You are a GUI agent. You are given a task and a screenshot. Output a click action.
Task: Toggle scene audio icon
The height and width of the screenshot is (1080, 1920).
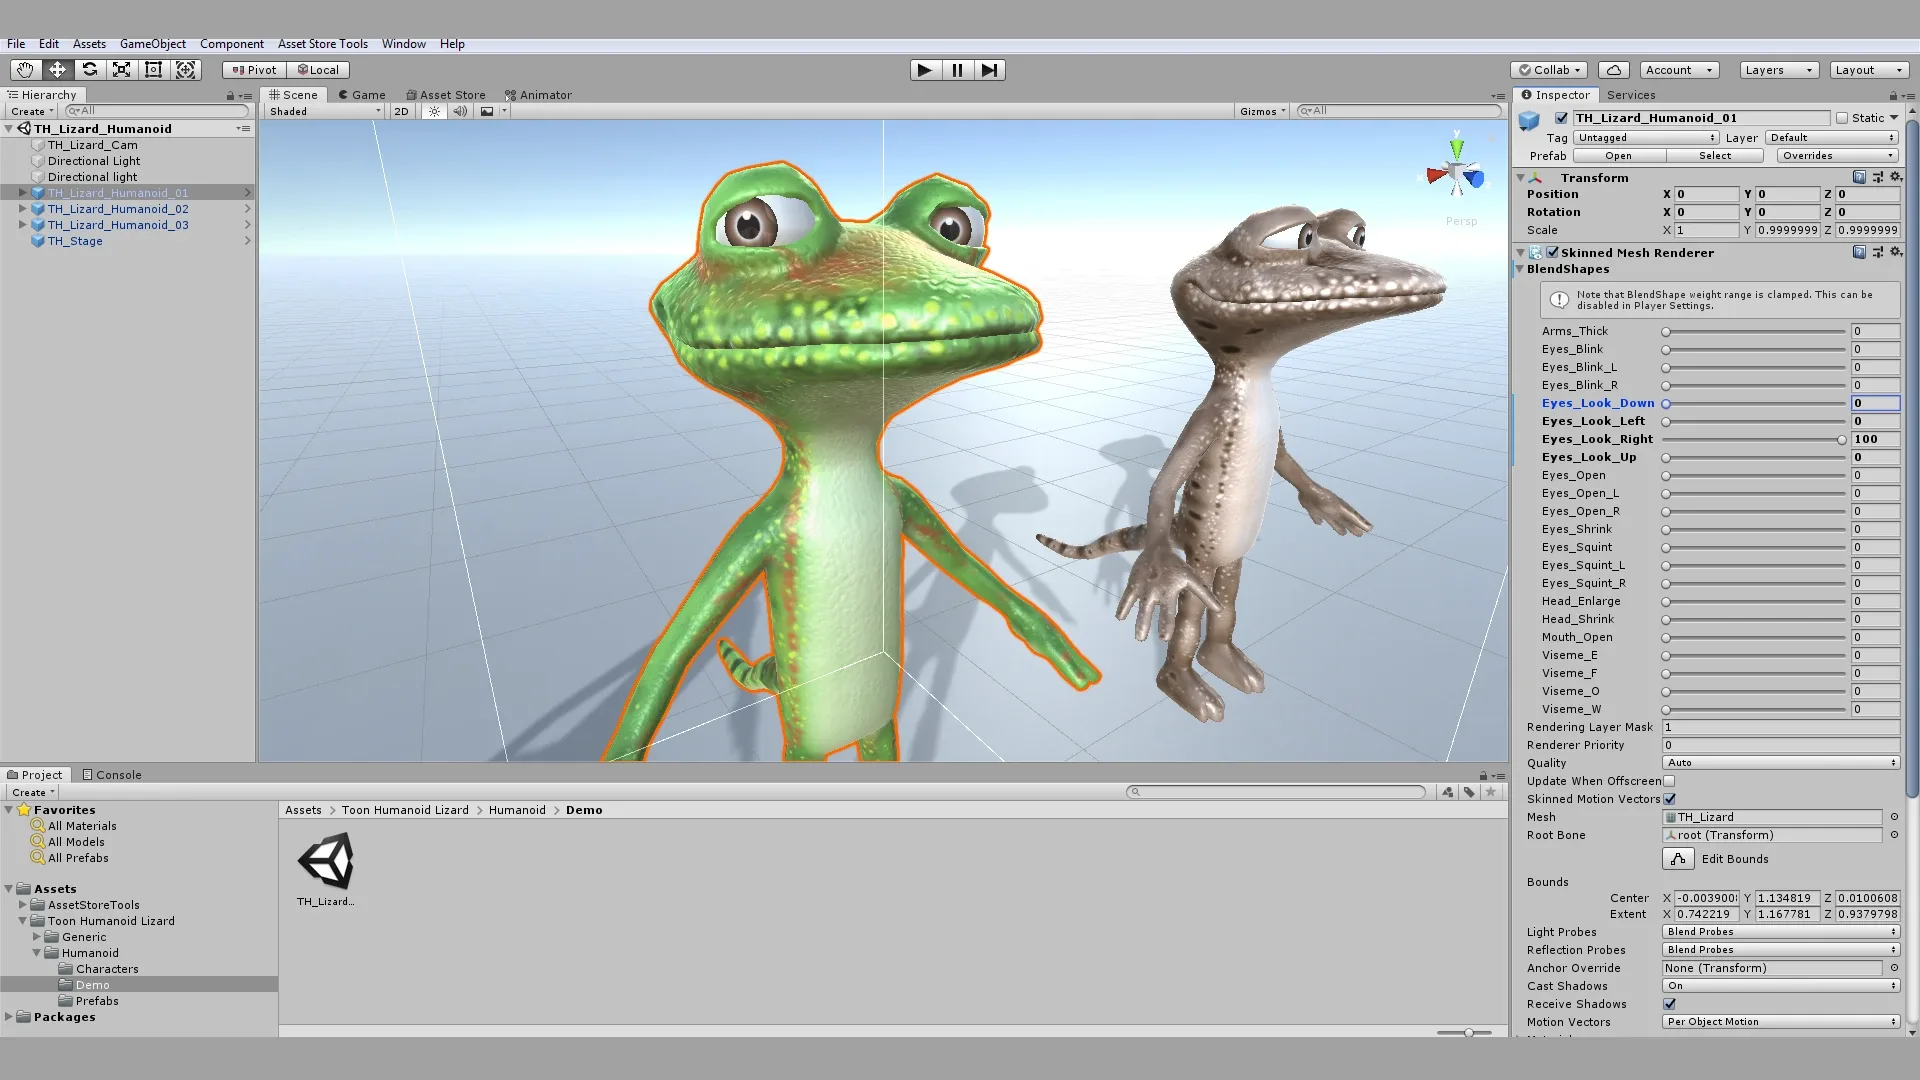[x=459, y=111]
